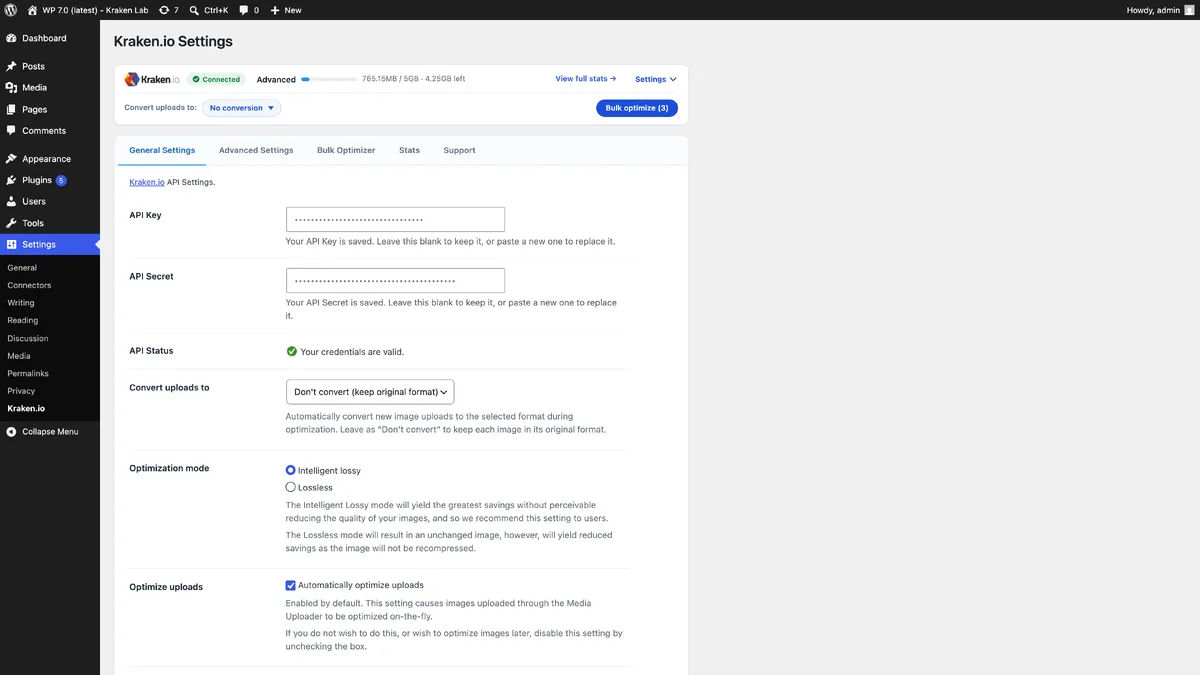
Task: Click the Advanced plan label
Action: pyautogui.click(x=276, y=80)
